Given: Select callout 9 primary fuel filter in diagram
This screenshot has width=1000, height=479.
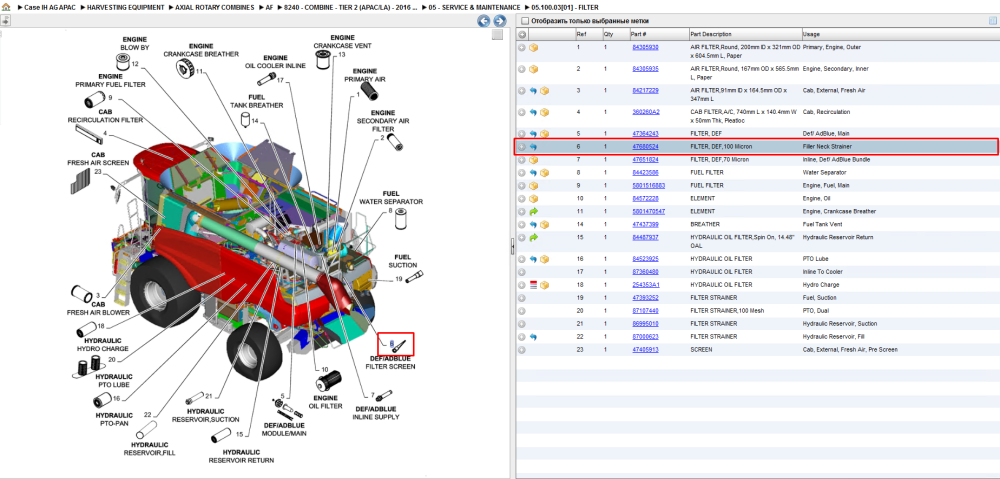Looking at the screenshot, I should [x=110, y=98].
